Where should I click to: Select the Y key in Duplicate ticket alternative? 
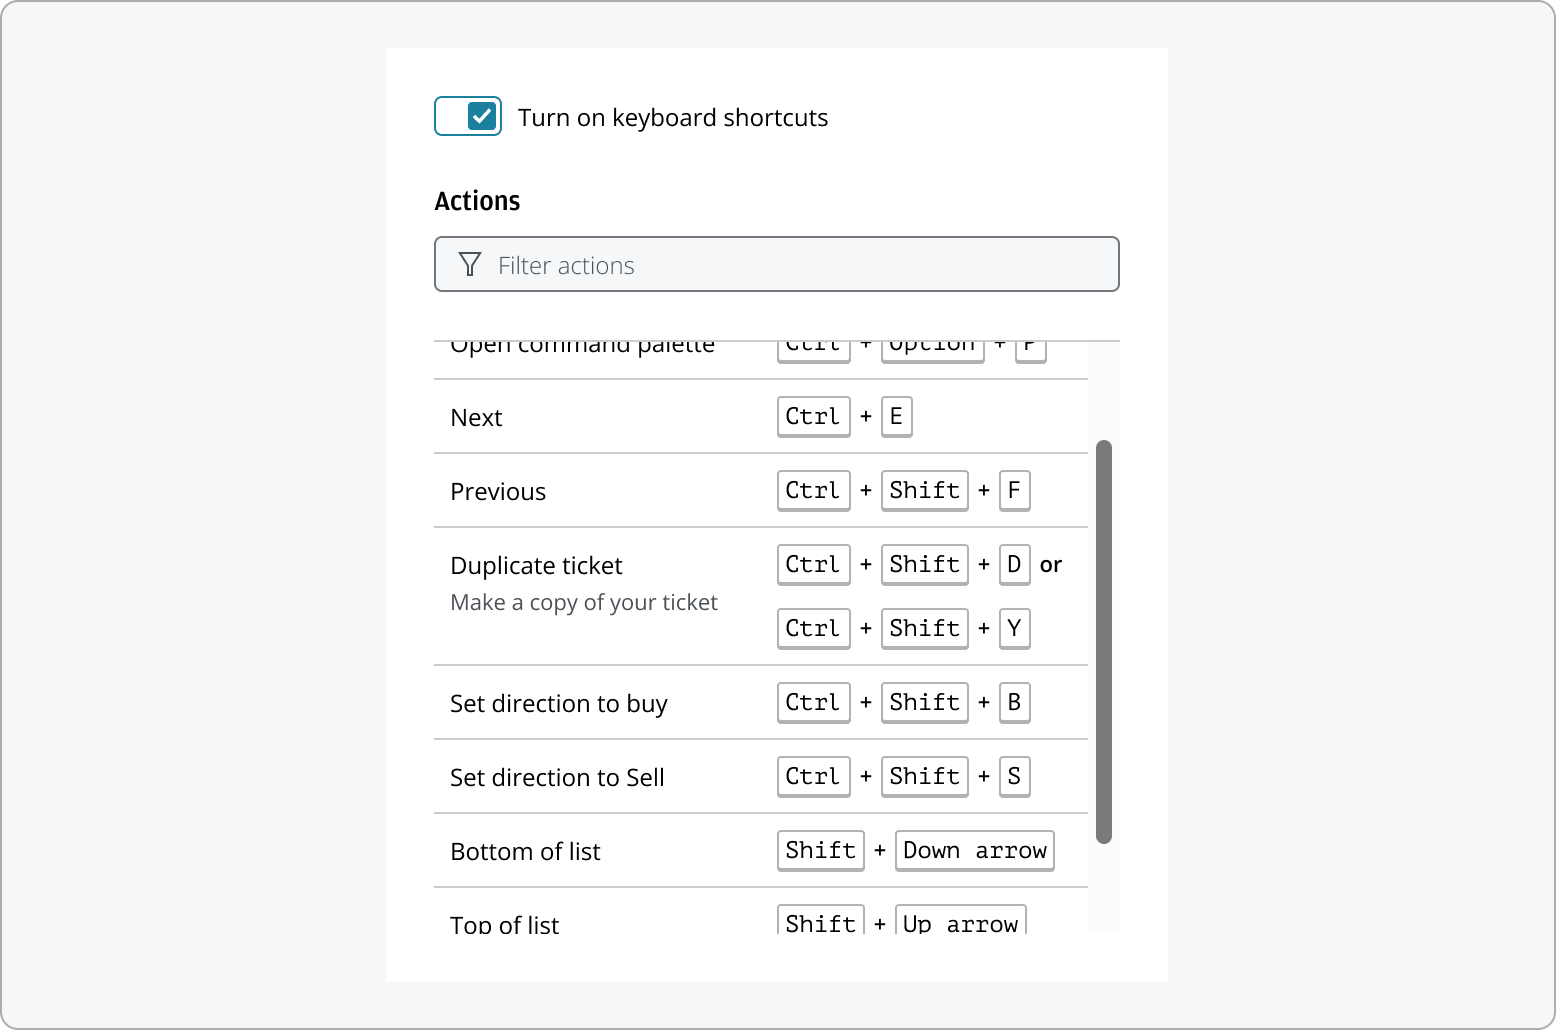[x=1014, y=628]
